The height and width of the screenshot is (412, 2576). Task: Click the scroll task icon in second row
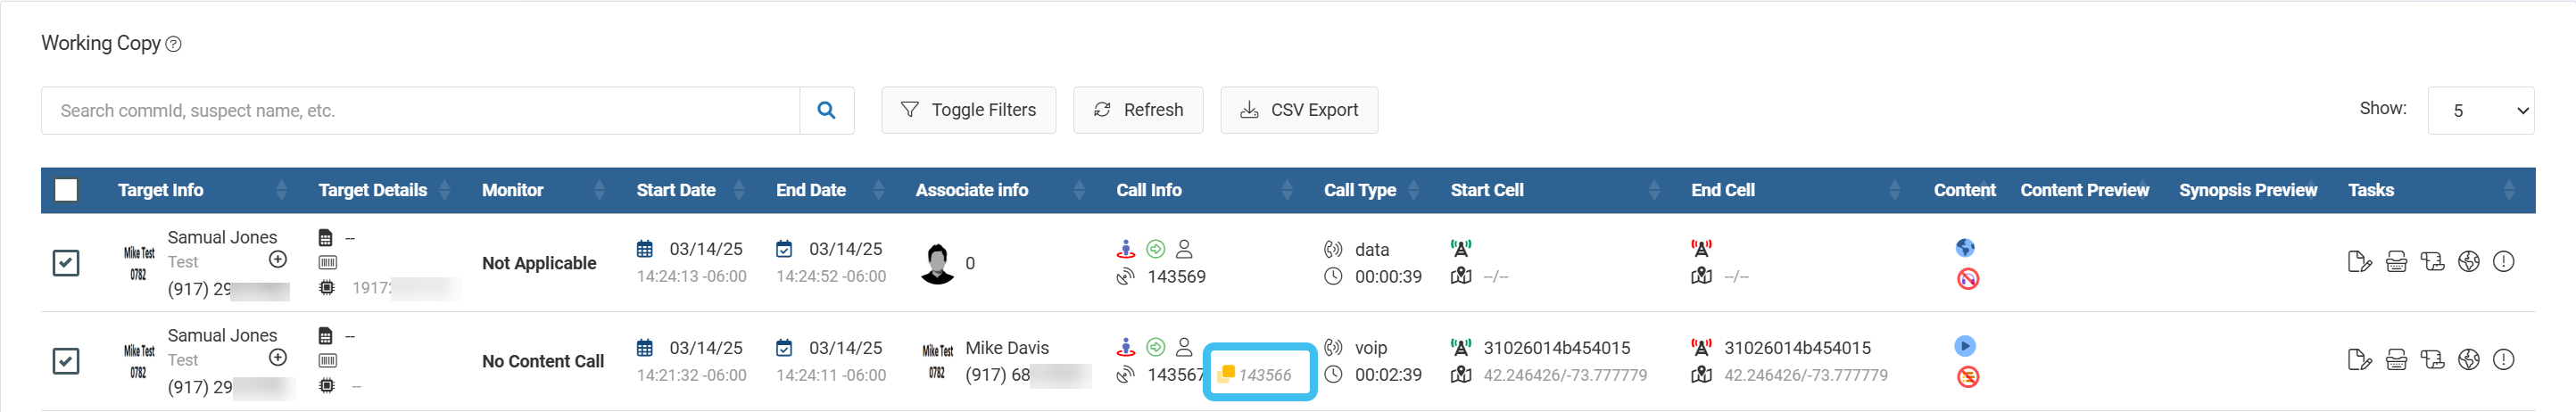click(2432, 360)
